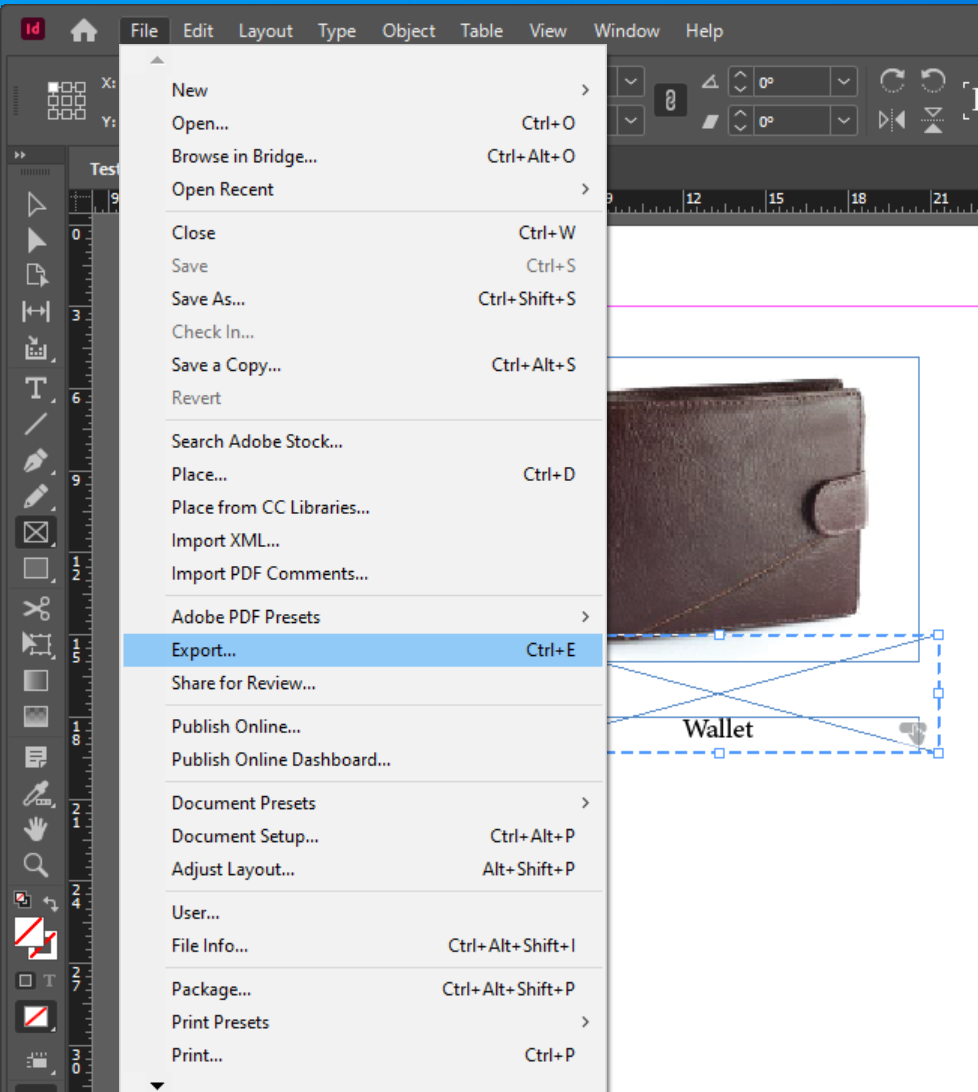Open the shear angle dropdown
The height and width of the screenshot is (1092, 978).
pos(844,121)
